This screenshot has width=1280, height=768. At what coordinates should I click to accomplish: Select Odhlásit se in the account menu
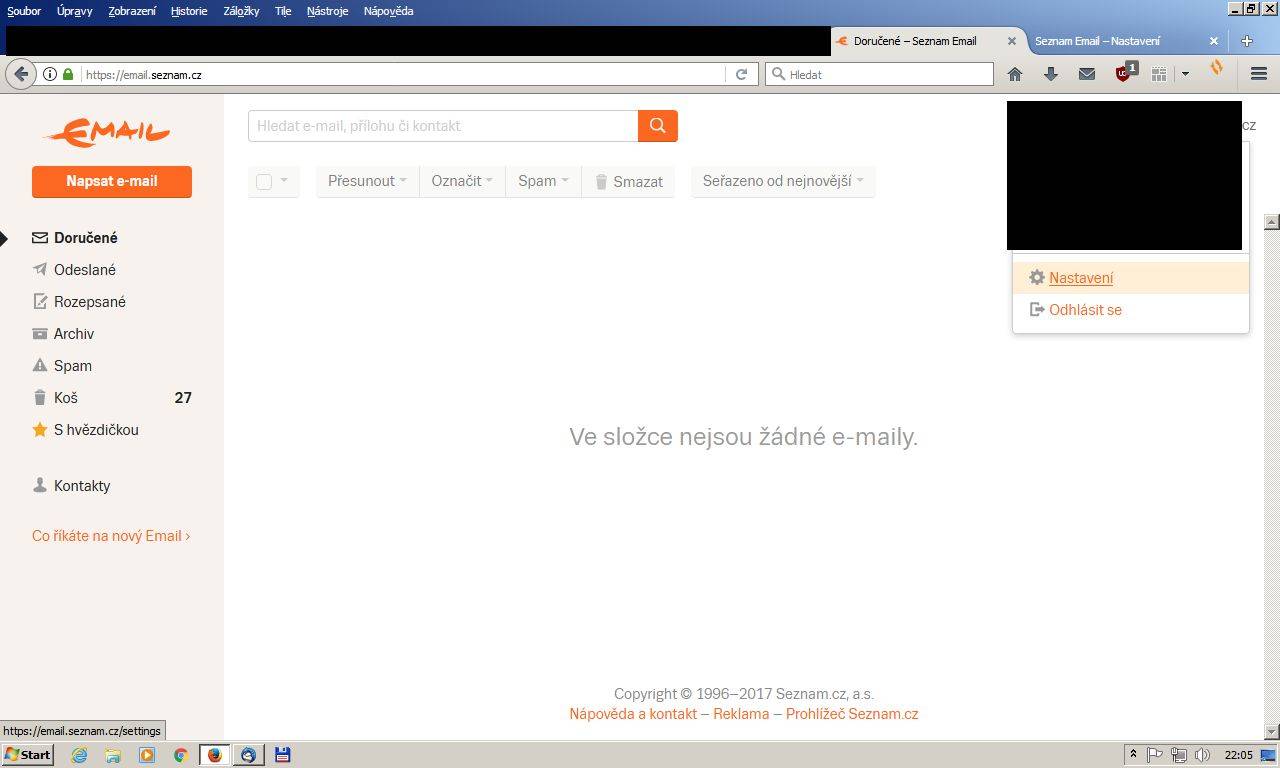tap(1131, 310)
